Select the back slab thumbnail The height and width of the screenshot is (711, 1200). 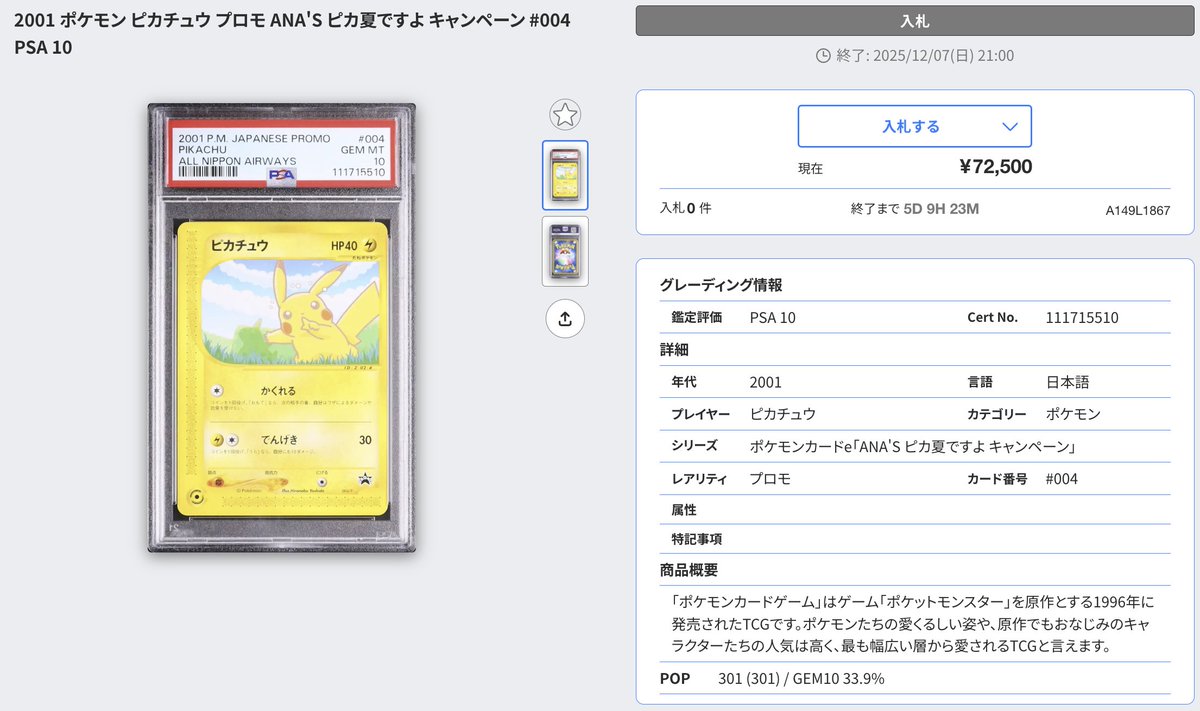(566, 251)
